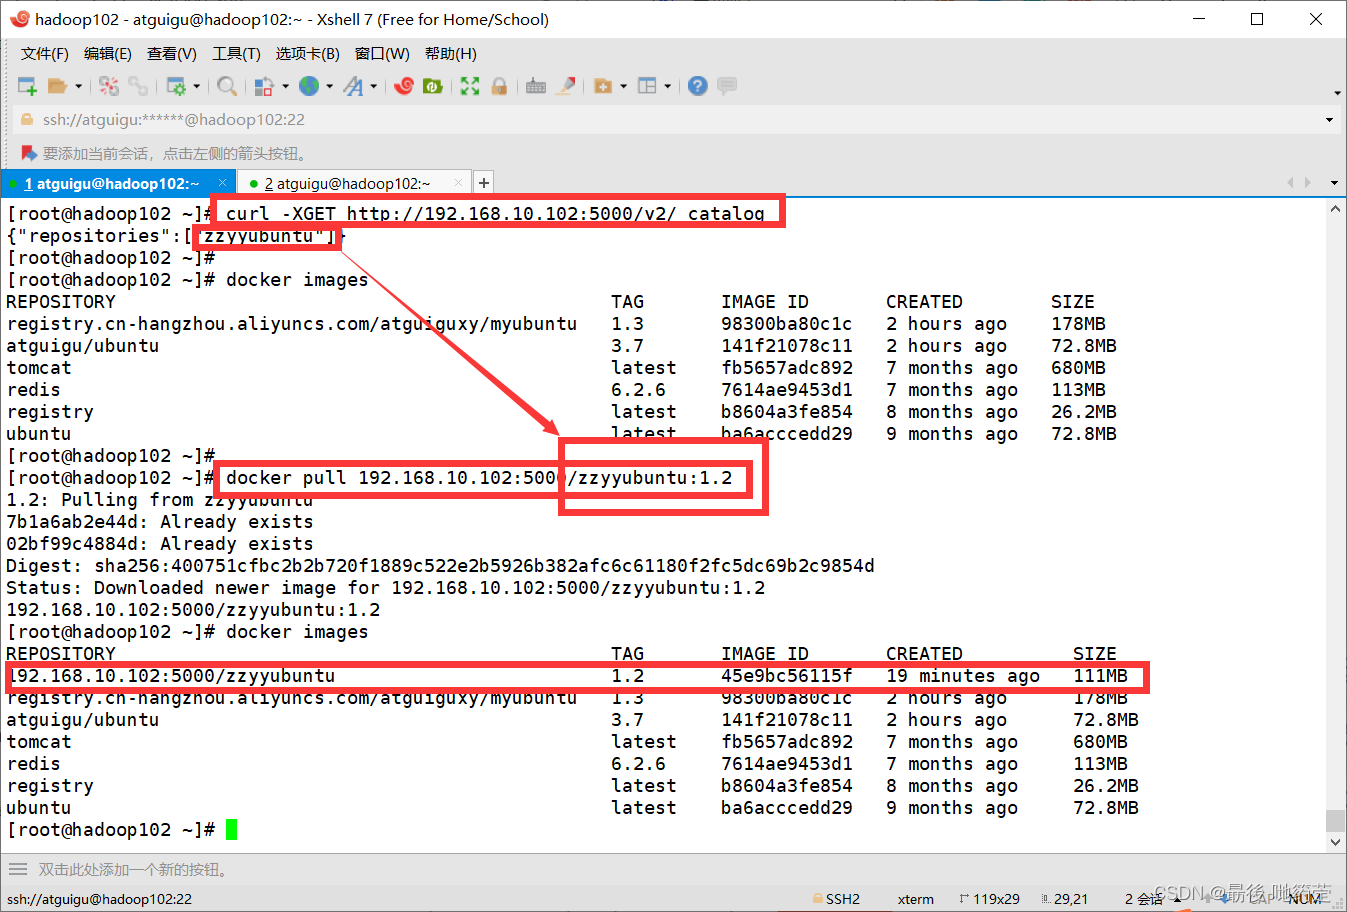Open the 工具(T) menu
Viewport: 1347px width, 912px height.
pos(236,53)
